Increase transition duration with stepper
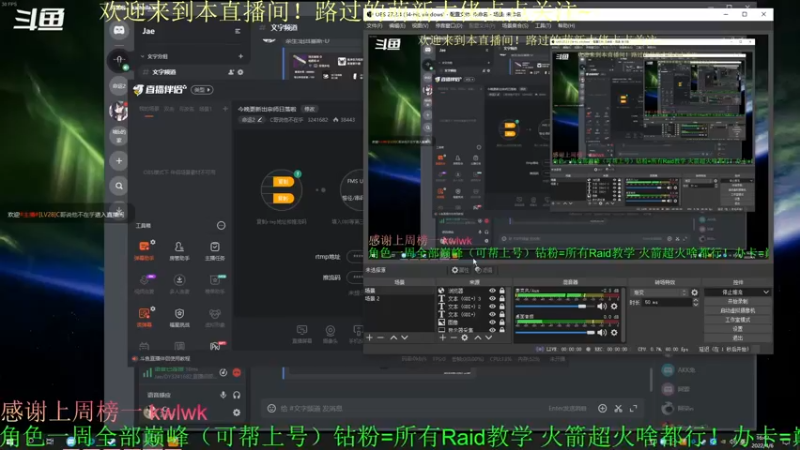 (695, 301)
